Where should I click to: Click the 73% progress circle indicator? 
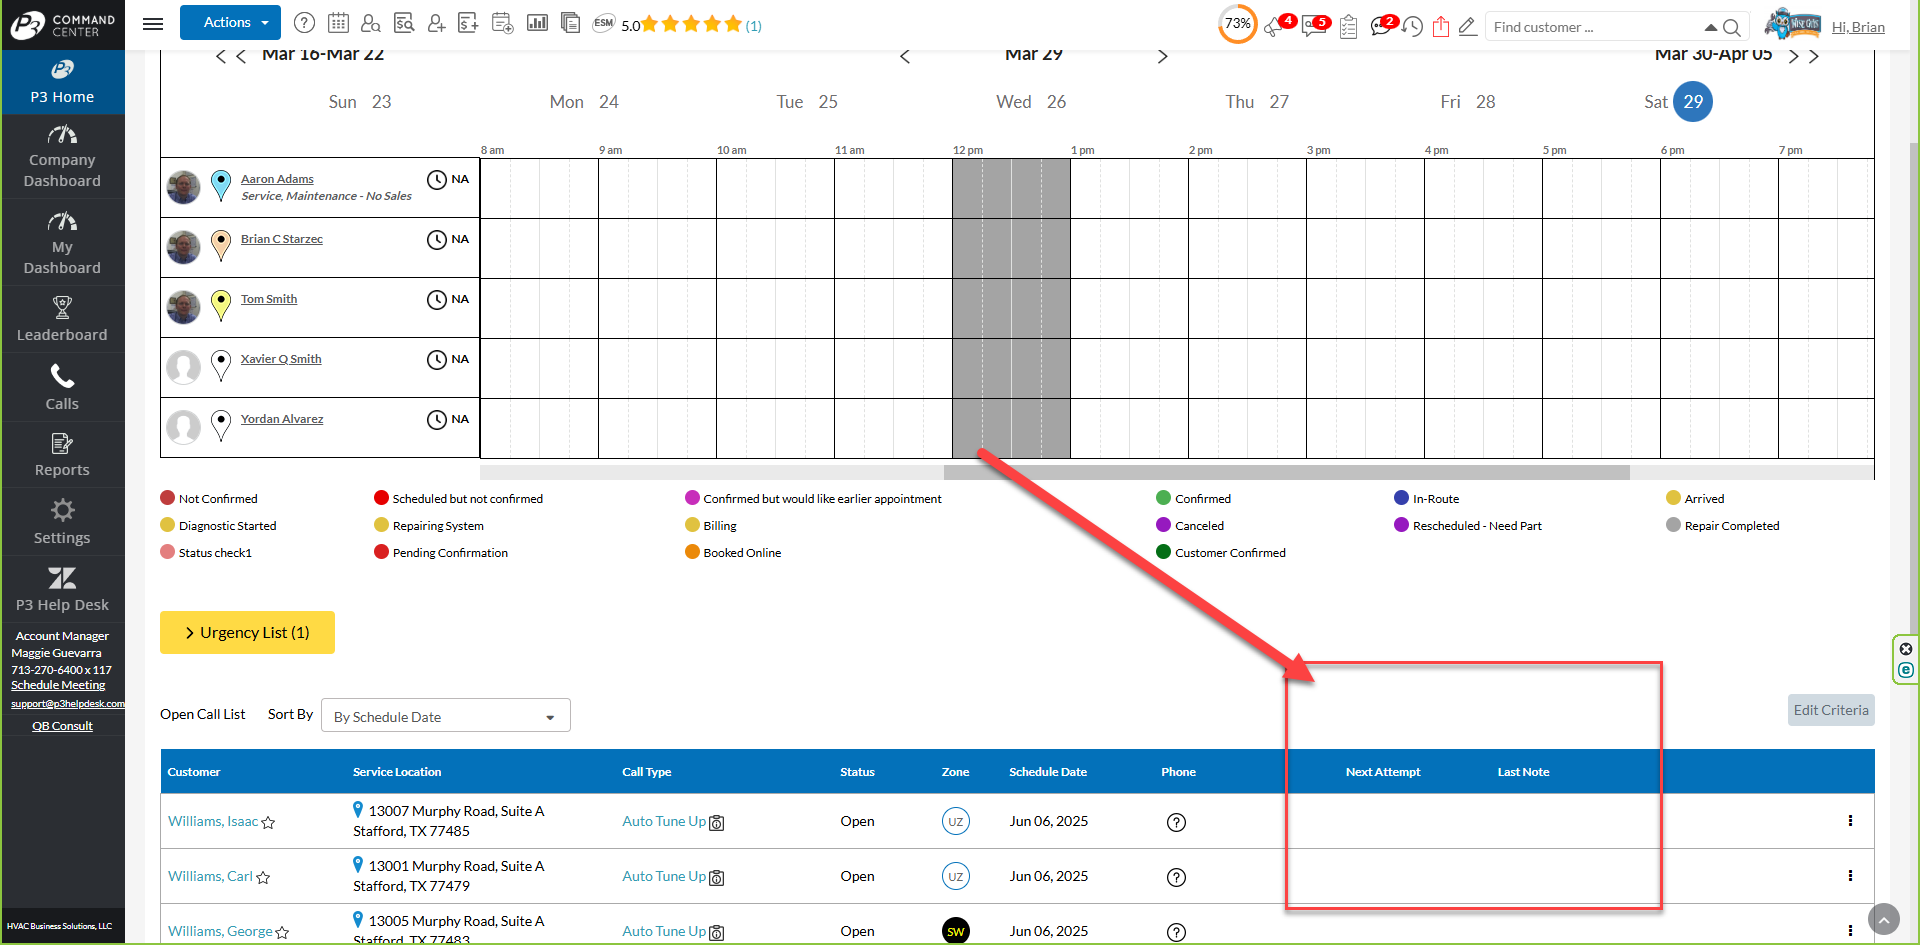(1237, 24)
